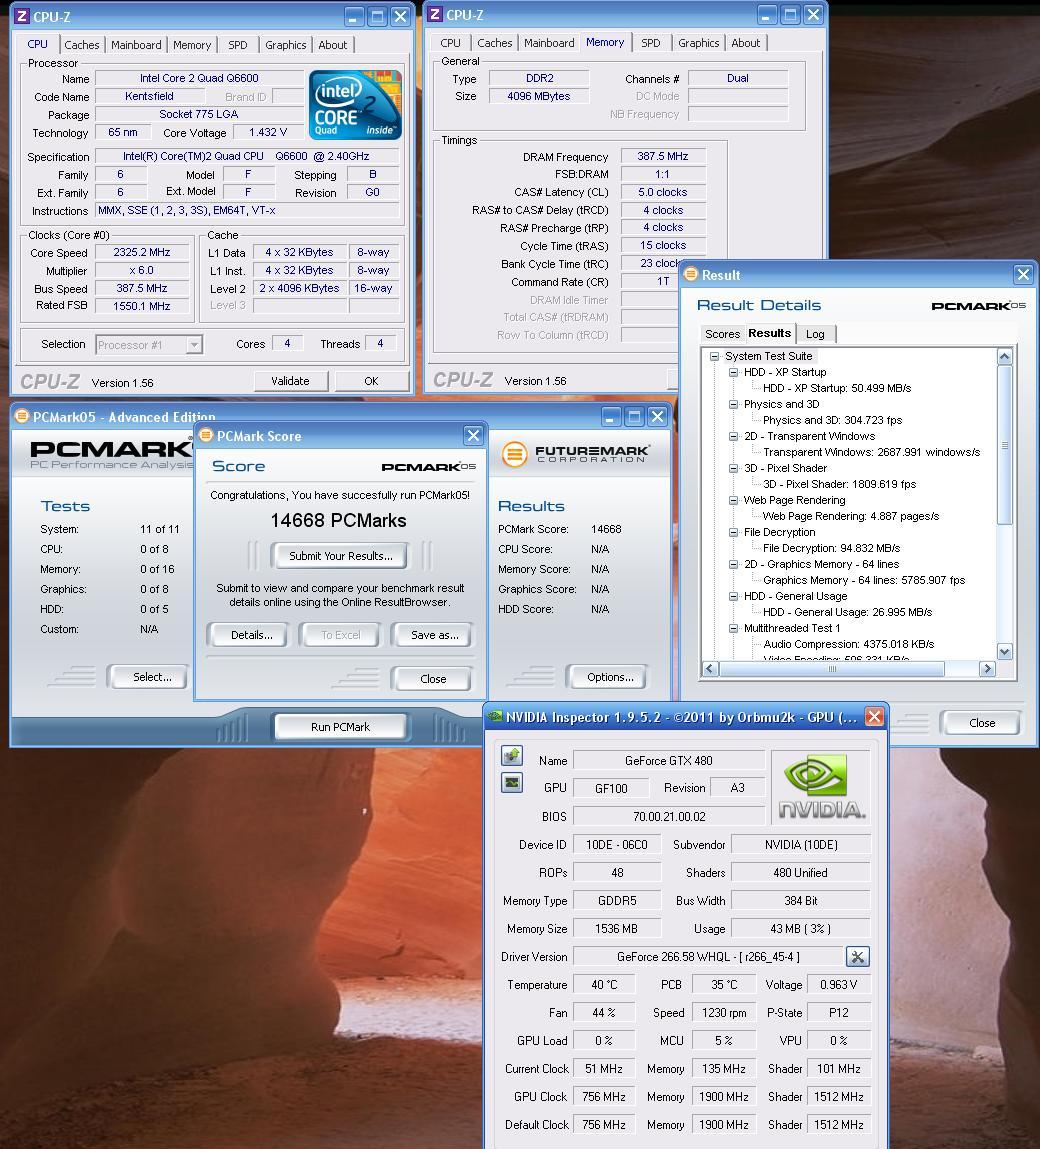Click the Intel Core 2 Quad logo

click(x=355, y=105)
